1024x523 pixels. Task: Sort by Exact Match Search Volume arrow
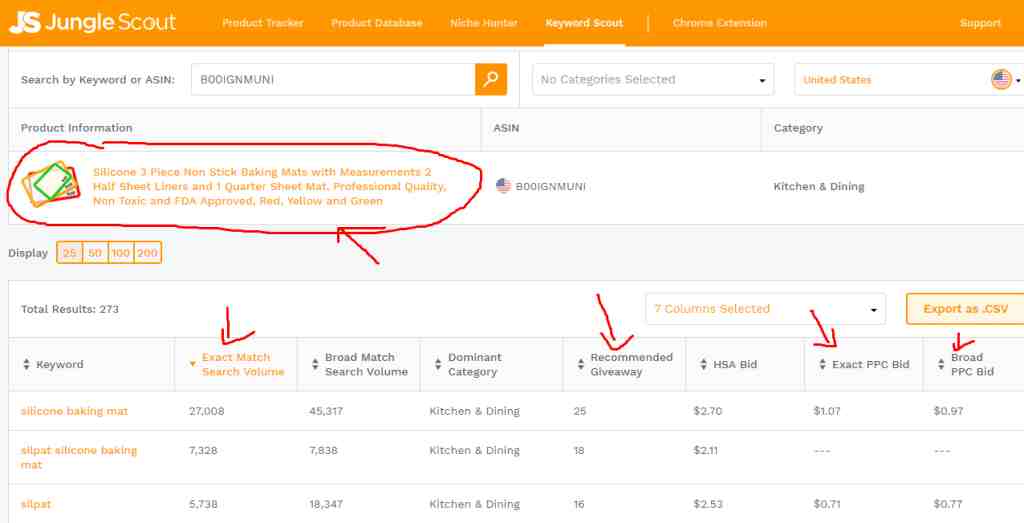193,364
